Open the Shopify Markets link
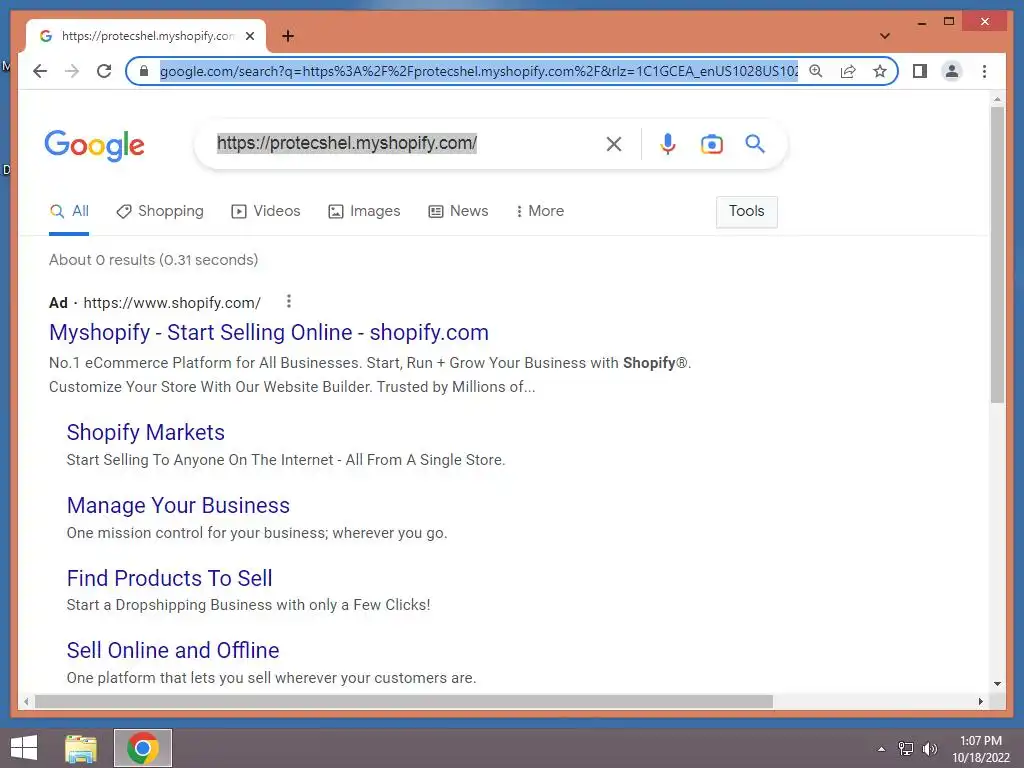1024x768 pixels. [x=146, y=432]
